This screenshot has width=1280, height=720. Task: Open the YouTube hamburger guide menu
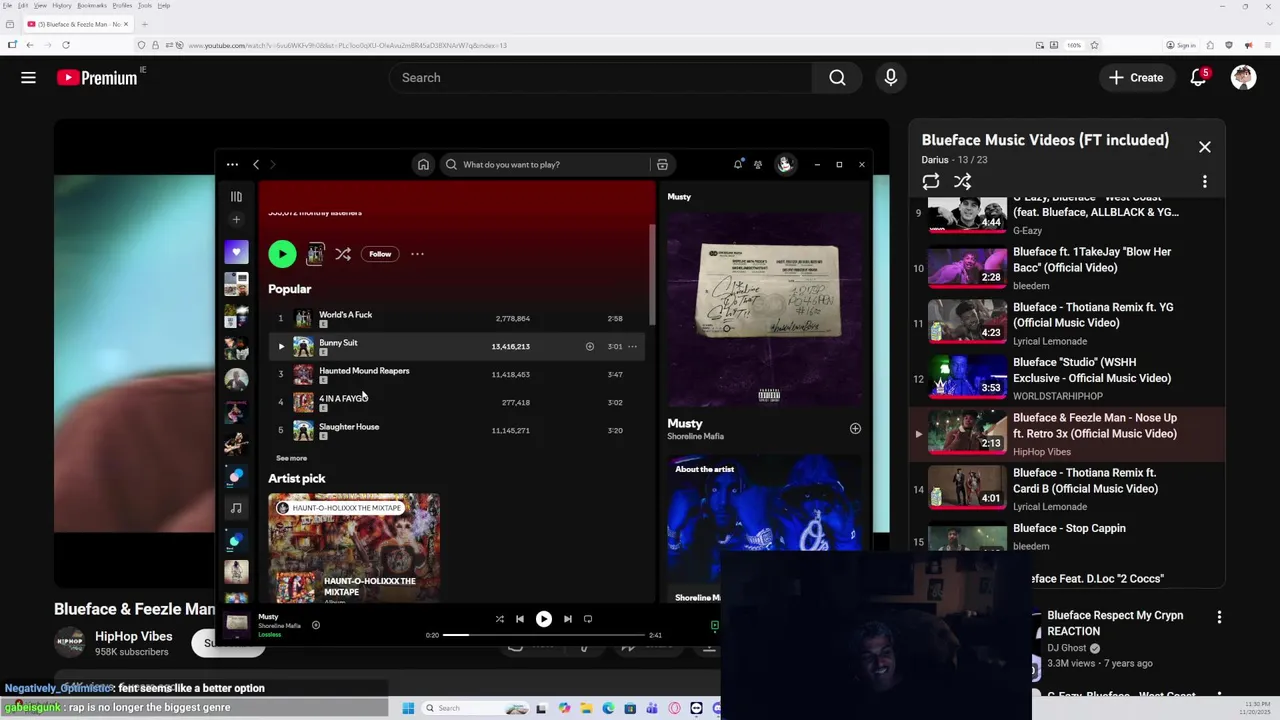coord(28,78)
